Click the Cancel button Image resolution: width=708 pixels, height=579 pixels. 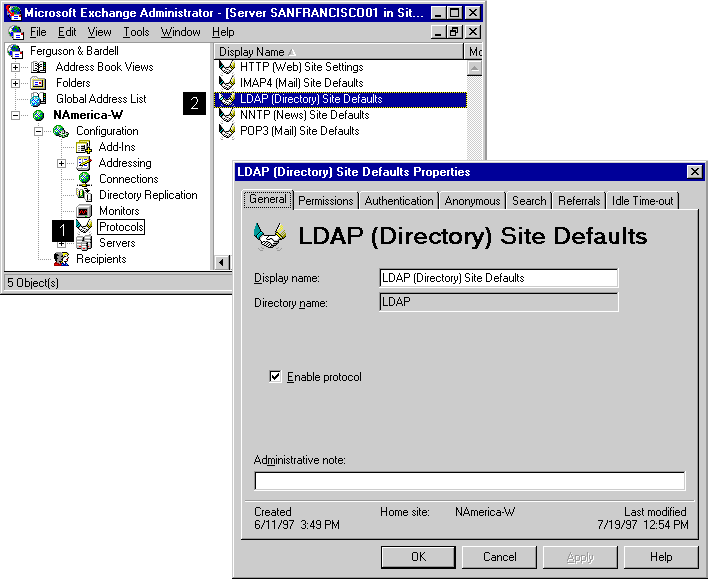499,557
